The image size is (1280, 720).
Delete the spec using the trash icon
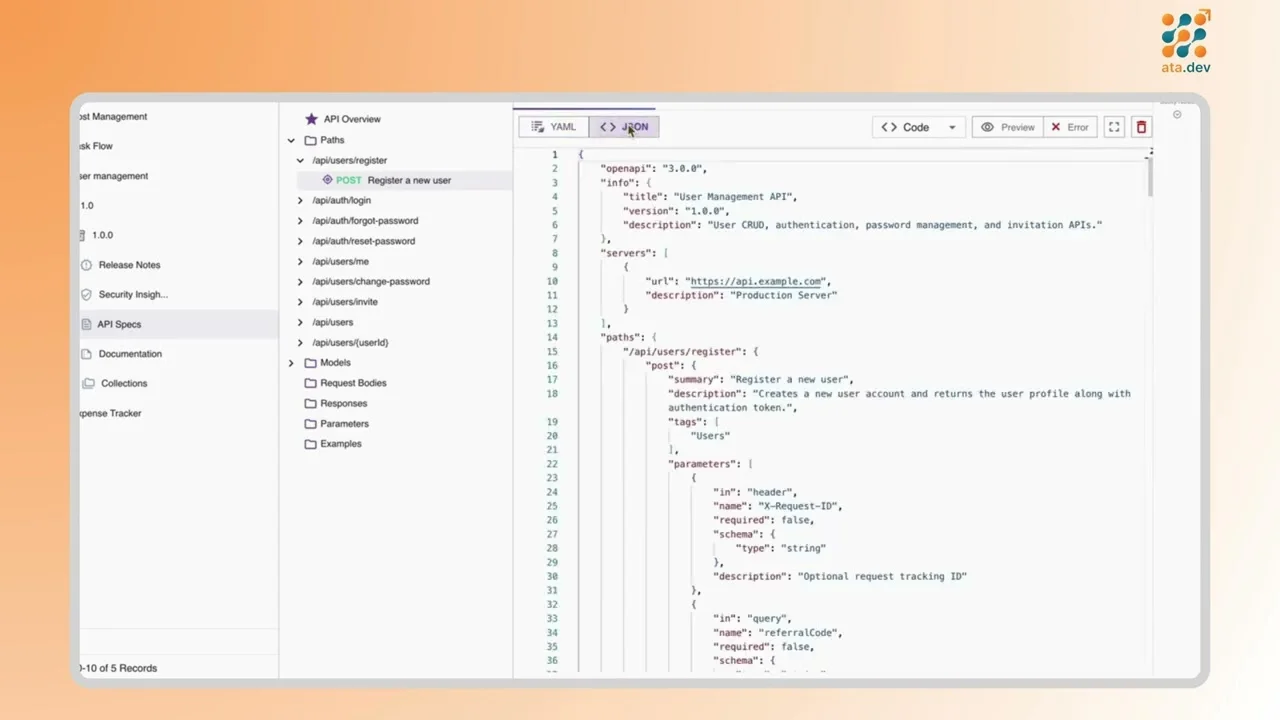(x=1141, y=127)
